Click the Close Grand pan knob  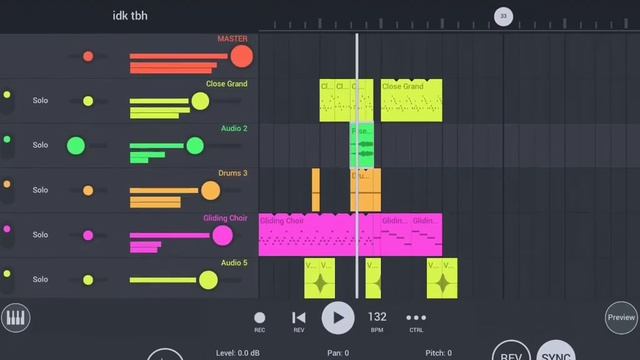pos(88,101)
